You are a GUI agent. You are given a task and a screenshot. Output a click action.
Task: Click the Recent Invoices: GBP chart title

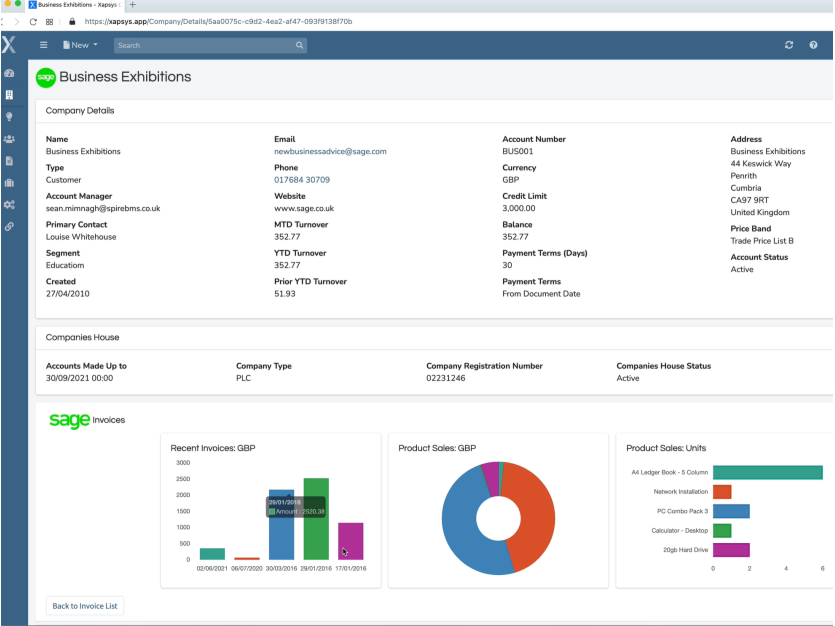(213, 448)
